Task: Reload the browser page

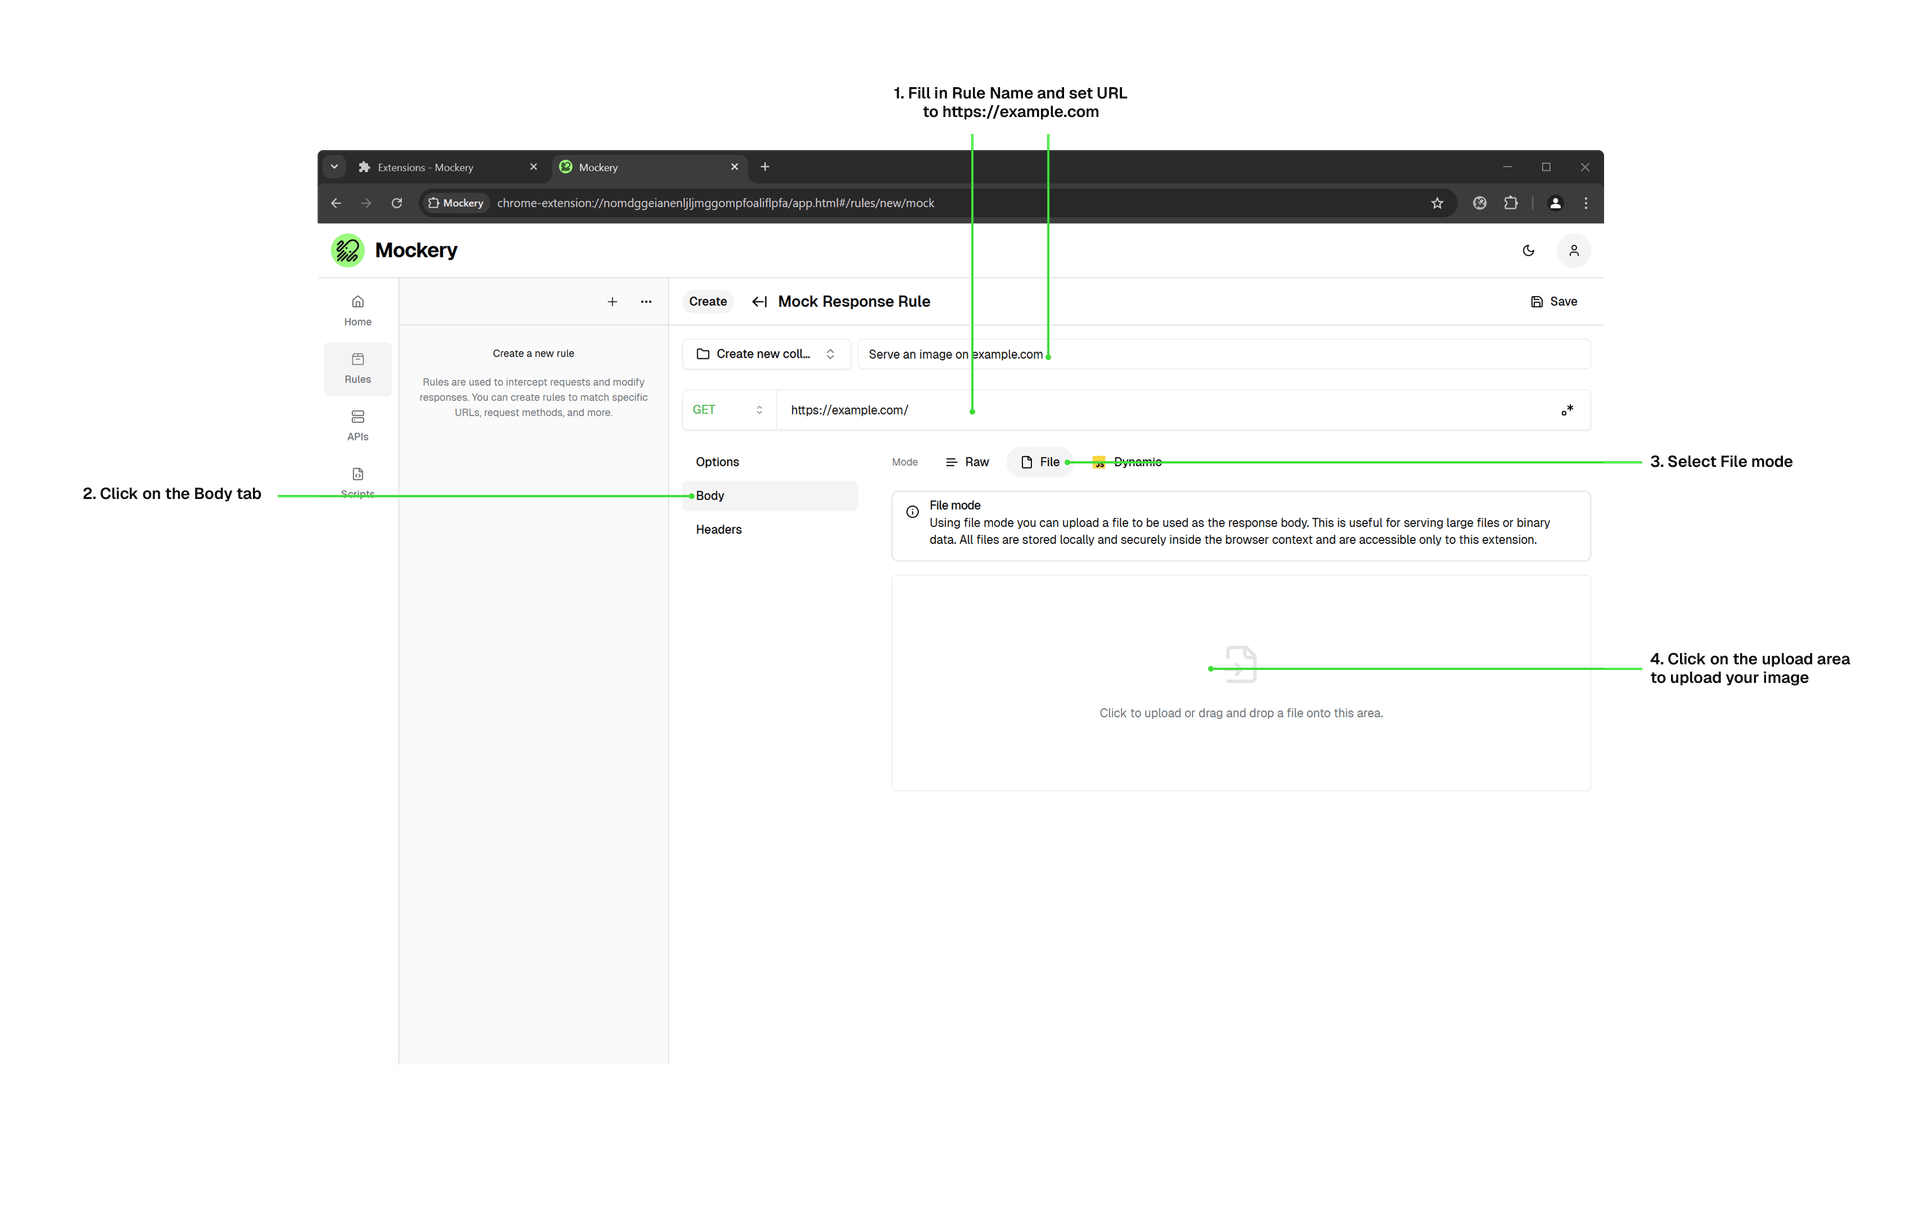Action: point(397,203)
